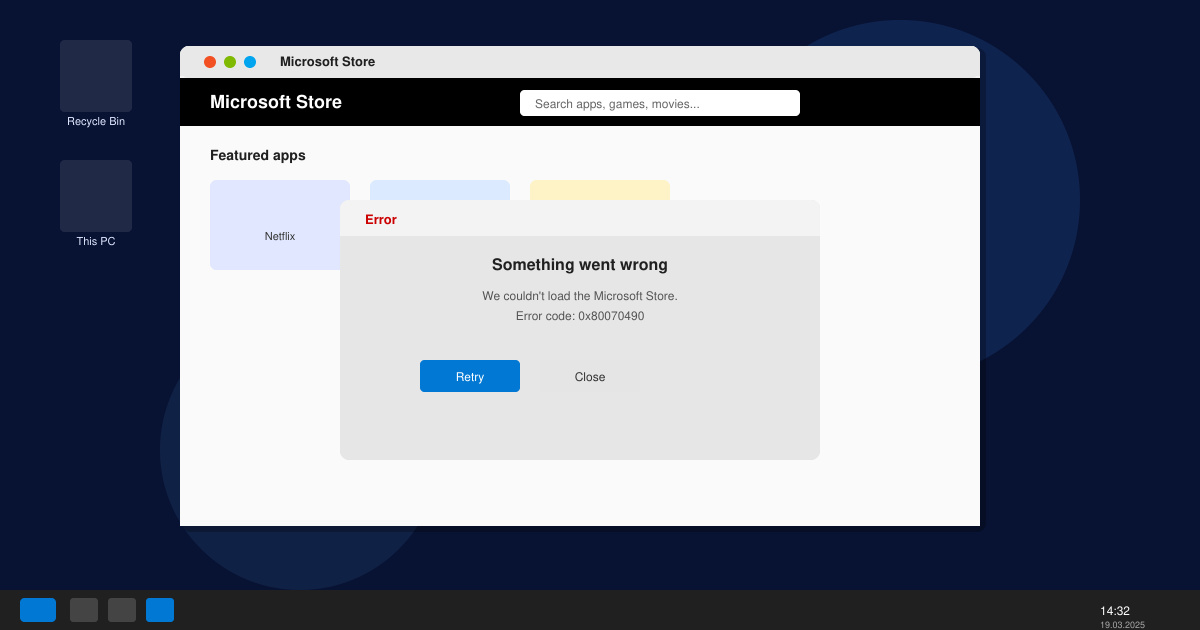Dismiss the error dialog with Close
The height and width of the screenshot is (630, 1200).
pos(590,376)
